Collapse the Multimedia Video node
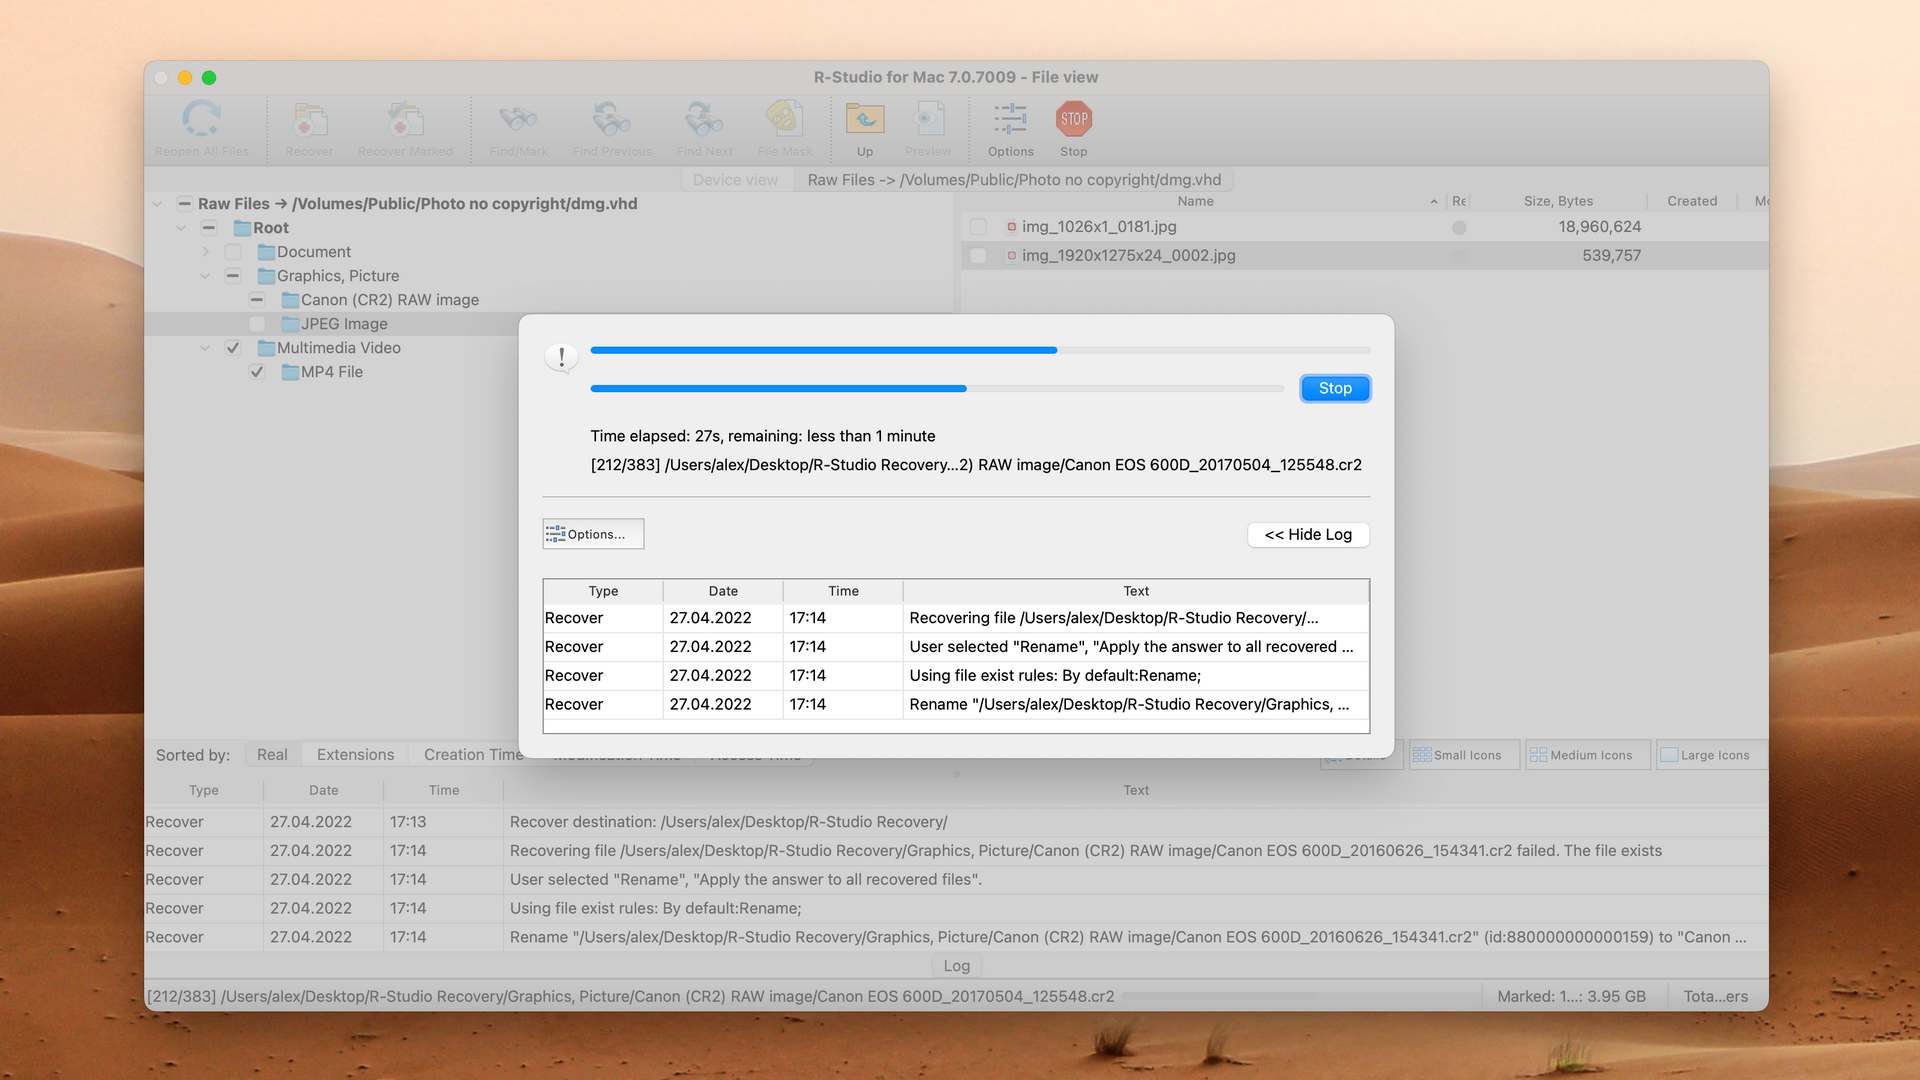 click(x=205, y=348)
